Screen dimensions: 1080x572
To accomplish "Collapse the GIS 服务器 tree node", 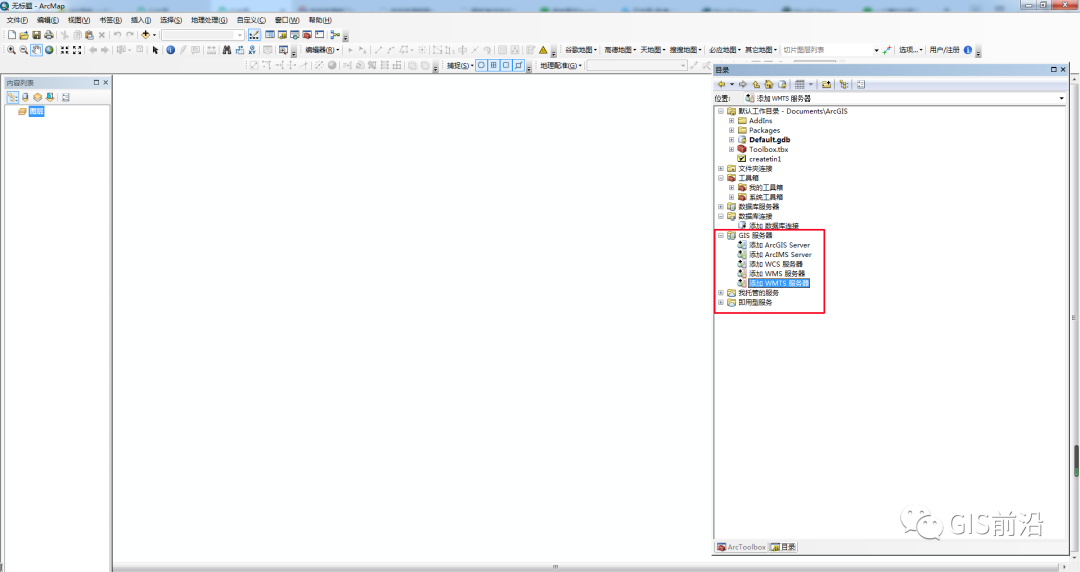I will pyautogui.click(x=721, y=235).
